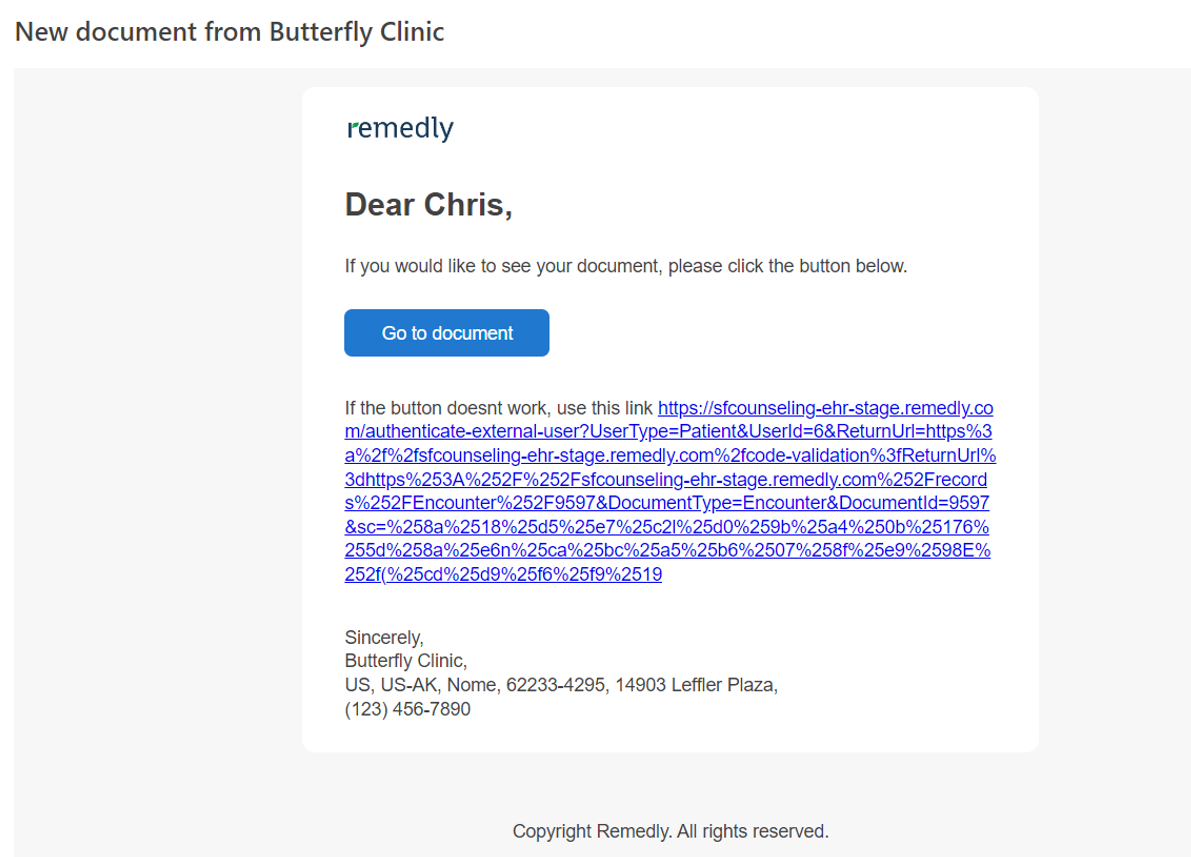Click link line containing Frecord

coord(665,479)
